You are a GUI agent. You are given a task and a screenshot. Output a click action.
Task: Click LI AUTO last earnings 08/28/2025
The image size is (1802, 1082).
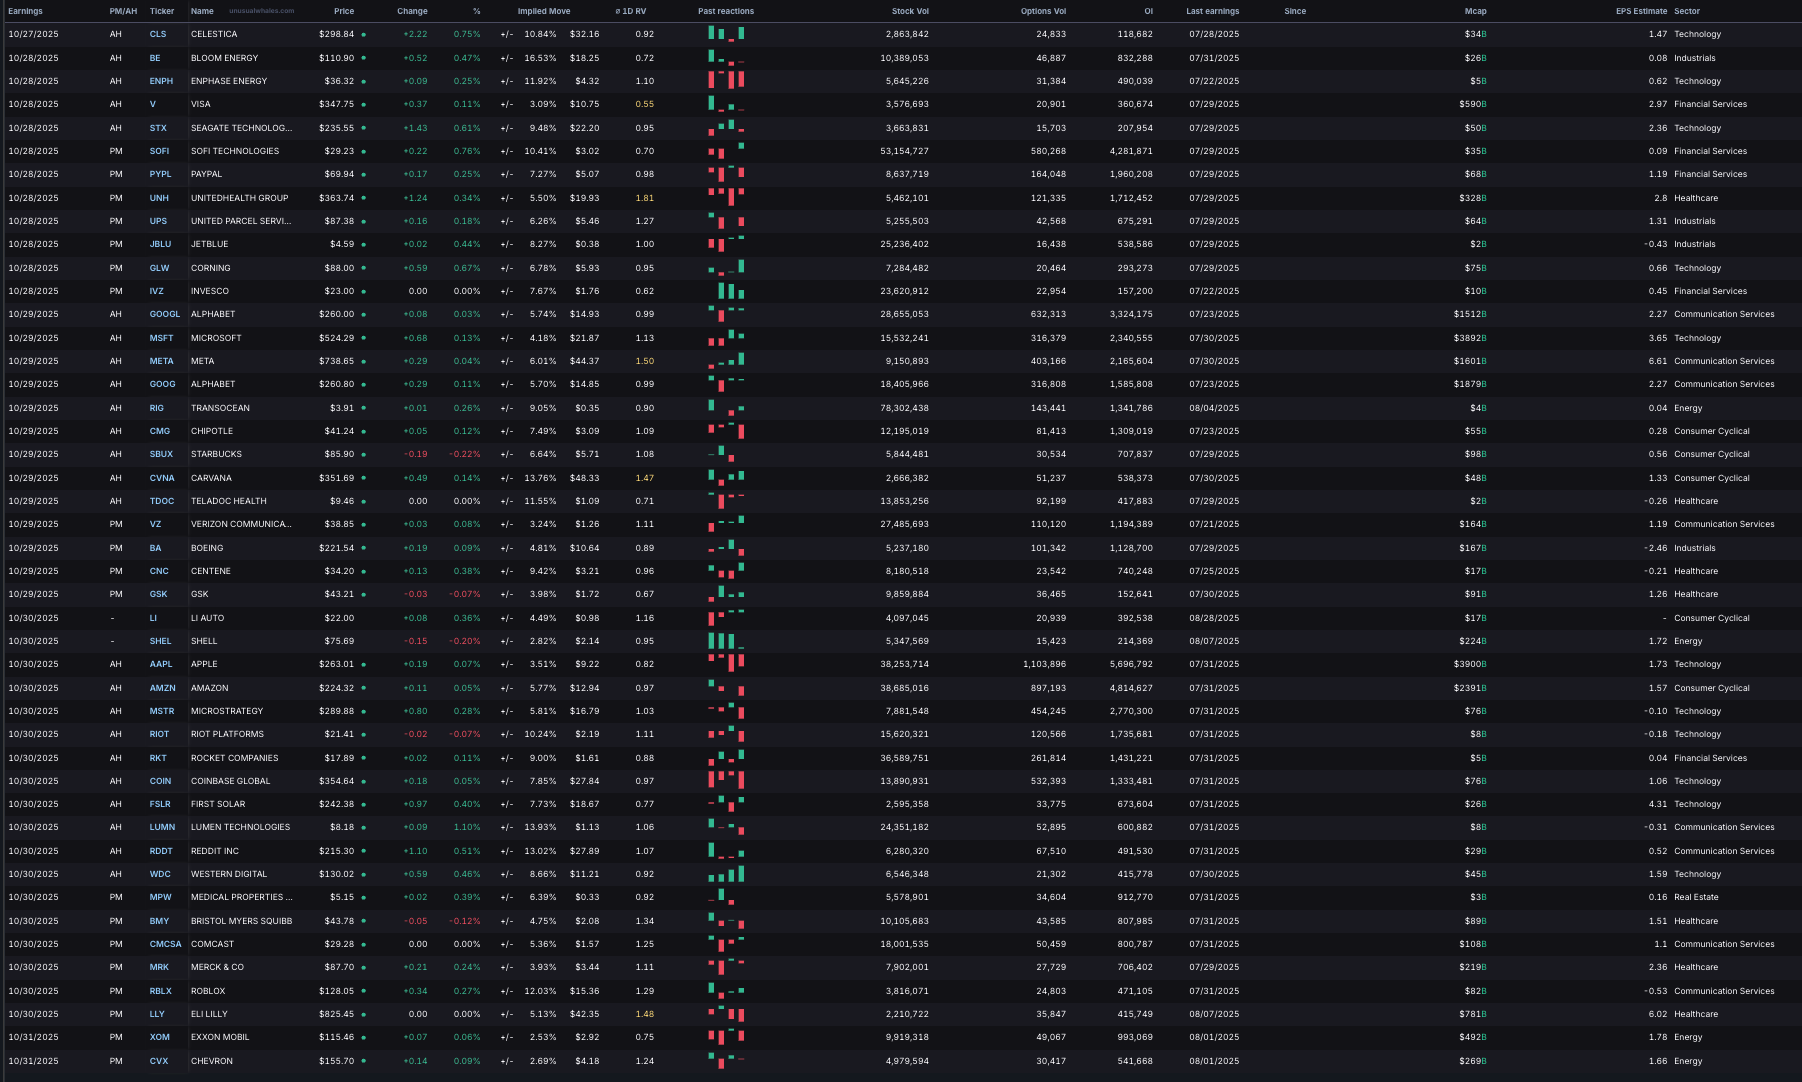pos(1214,618)
